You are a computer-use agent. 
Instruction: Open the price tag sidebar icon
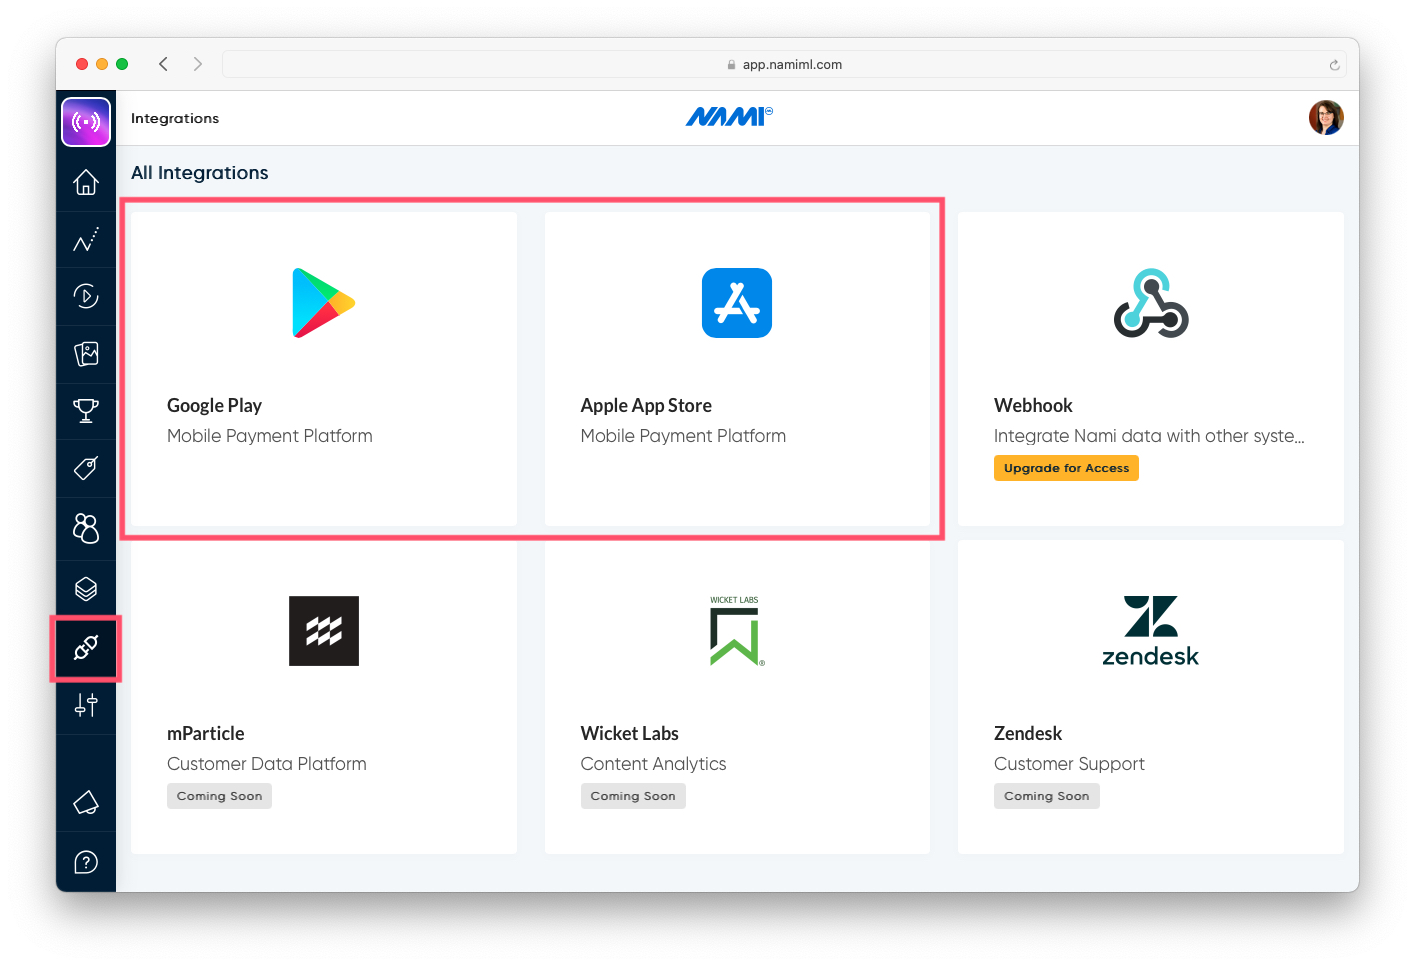tap(86, 468)
